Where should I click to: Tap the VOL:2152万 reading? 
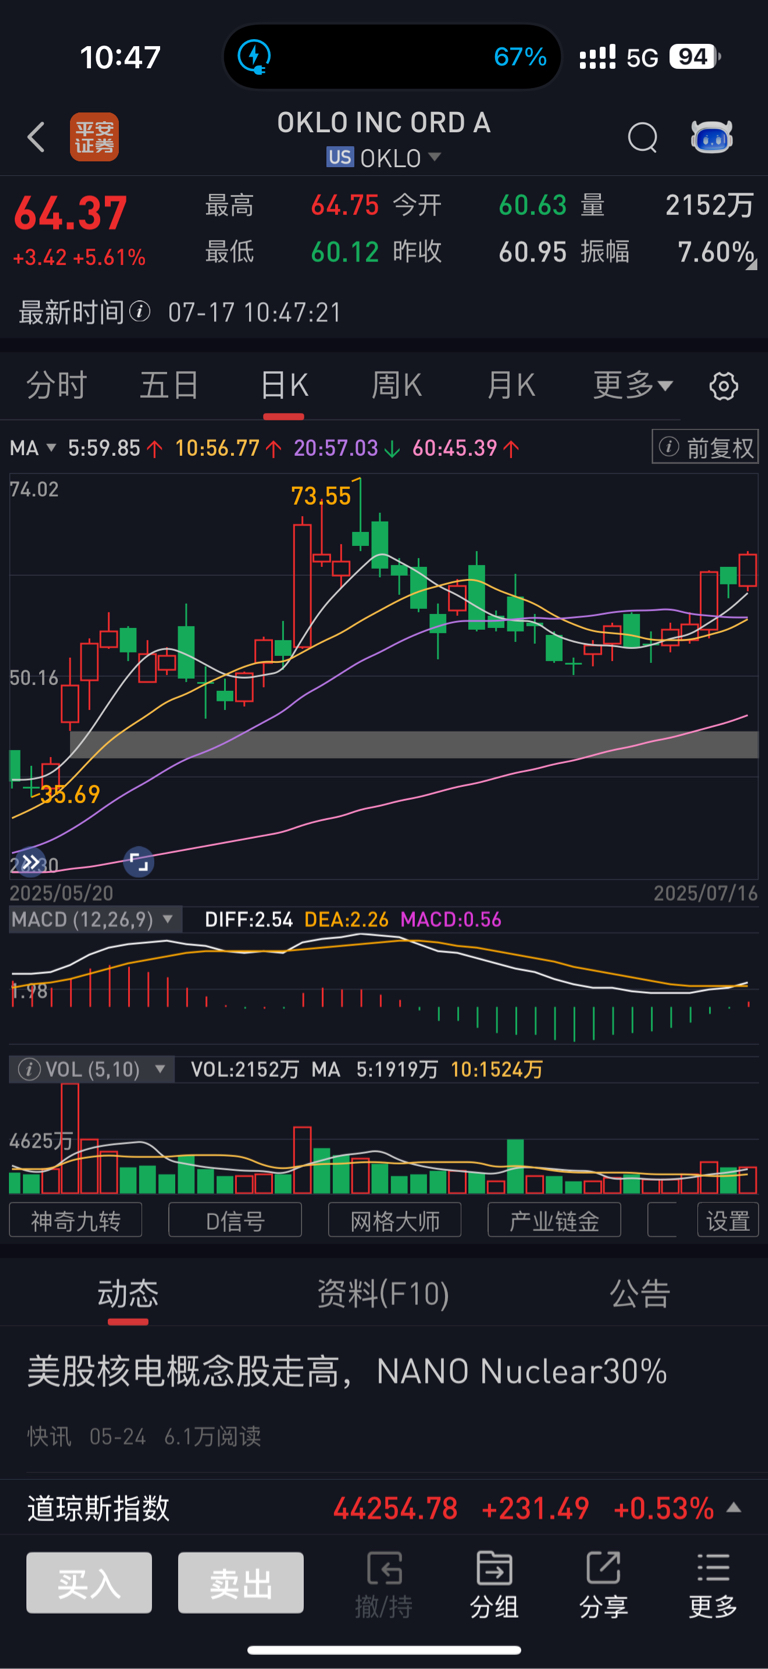[245, 1069]
